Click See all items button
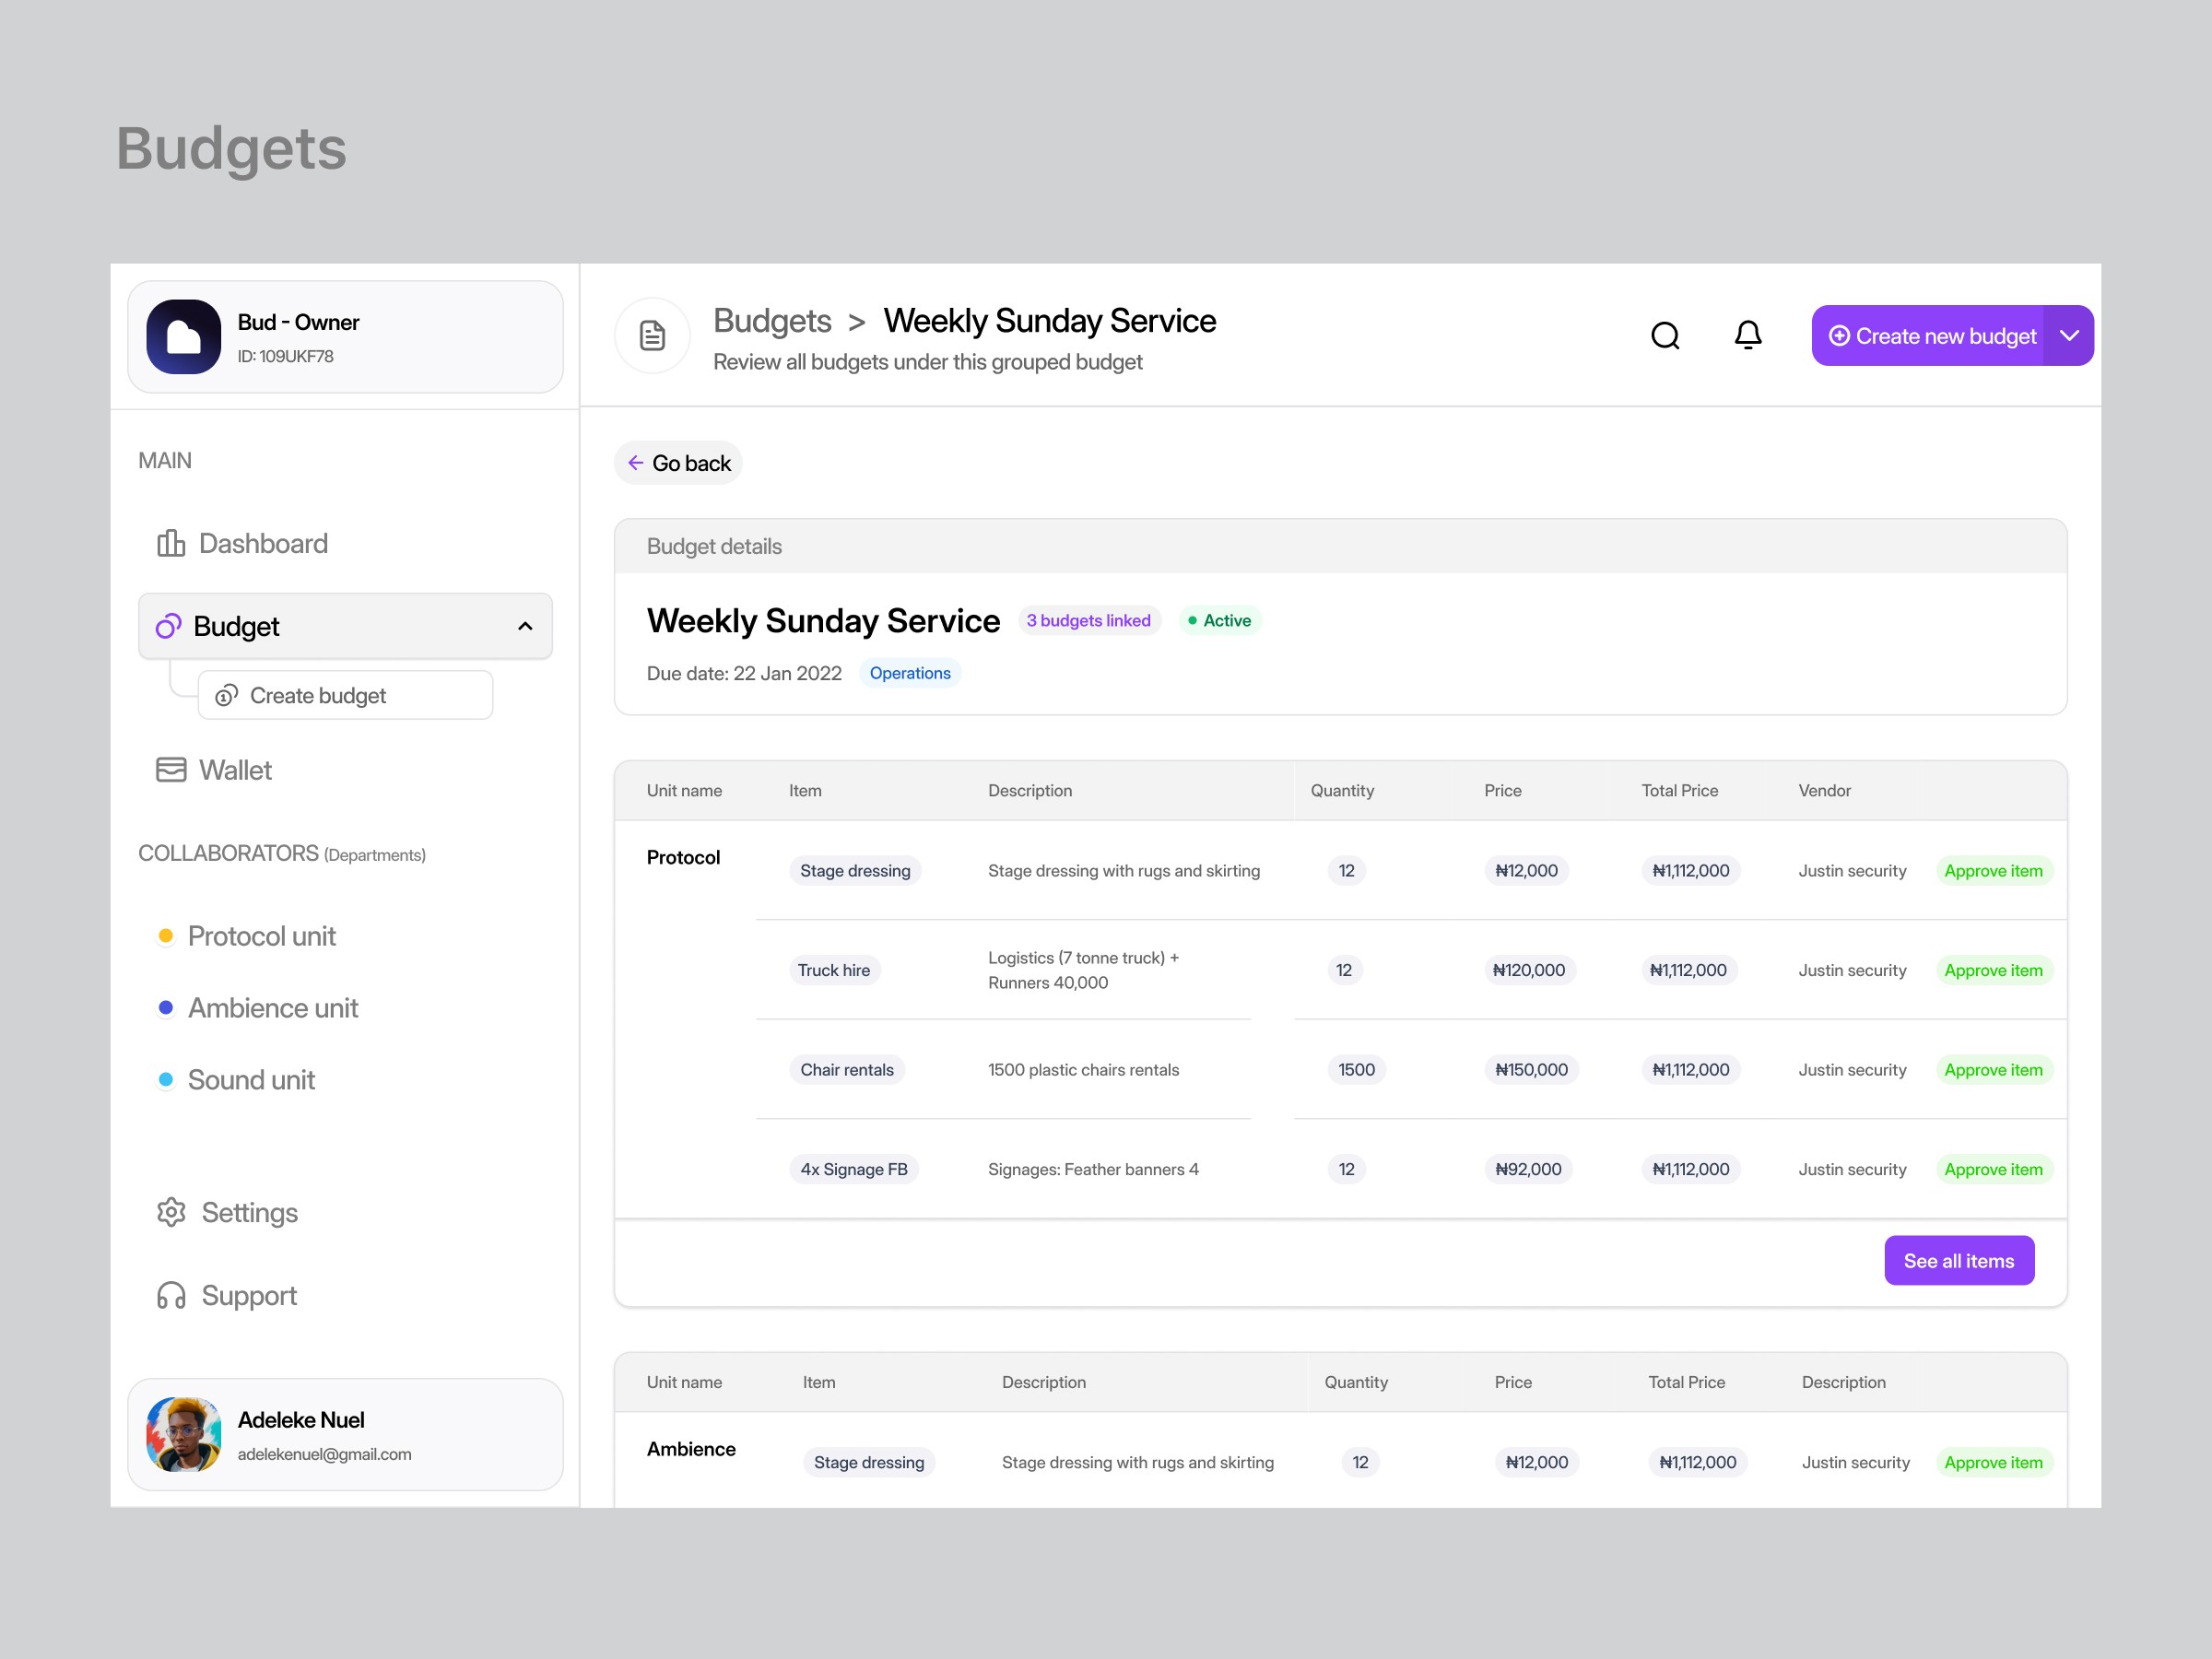This screenshot has height=1659, width=2212. (1958, 1260)
